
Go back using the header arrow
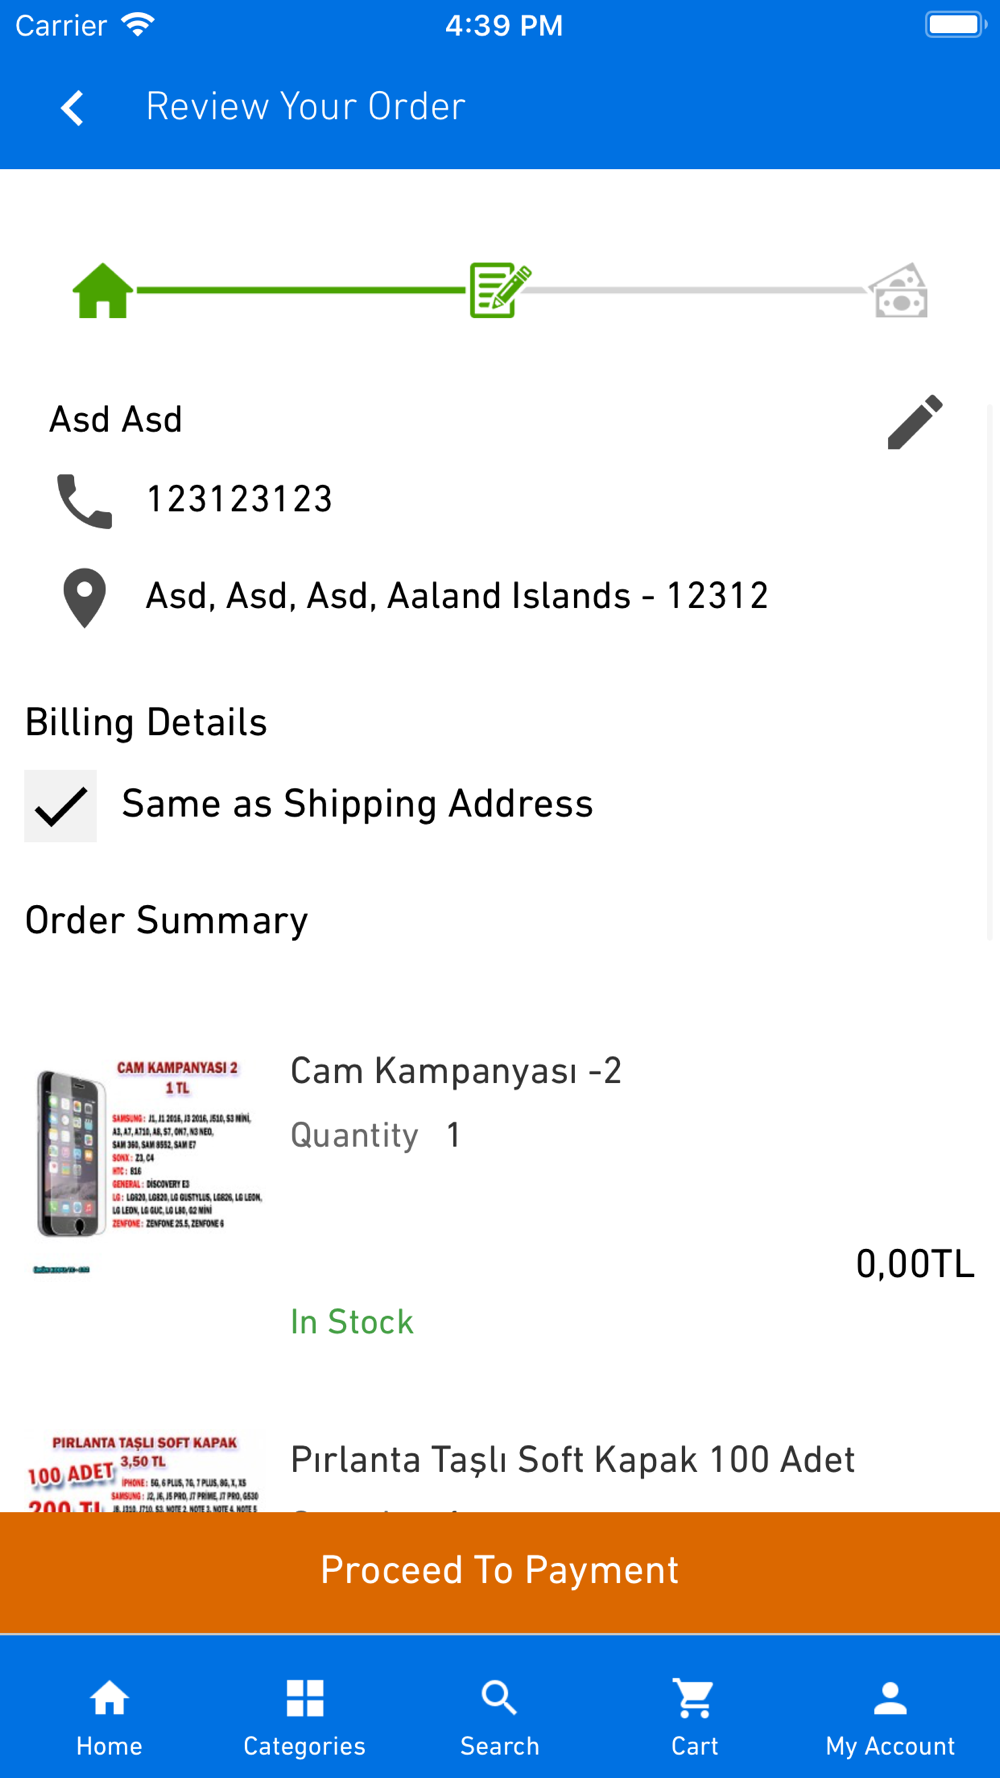72,108
